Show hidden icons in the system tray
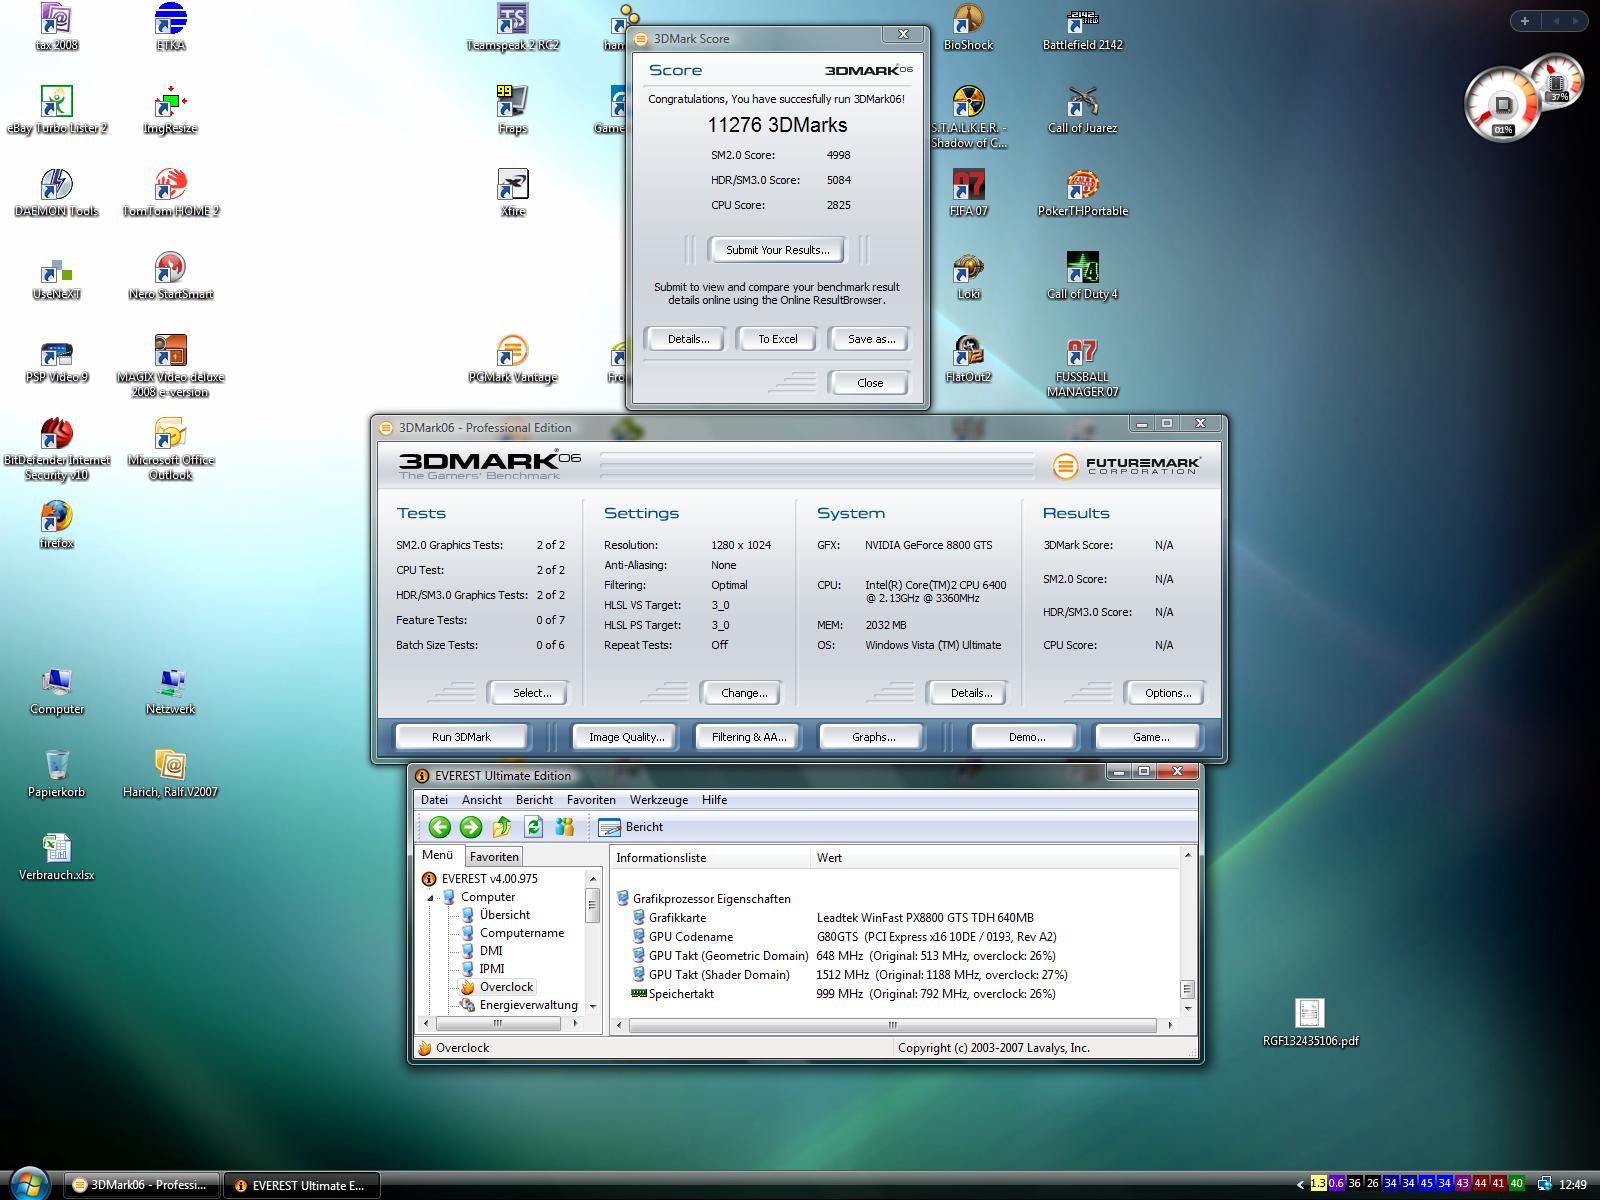 click(x=1300, y=1185)
